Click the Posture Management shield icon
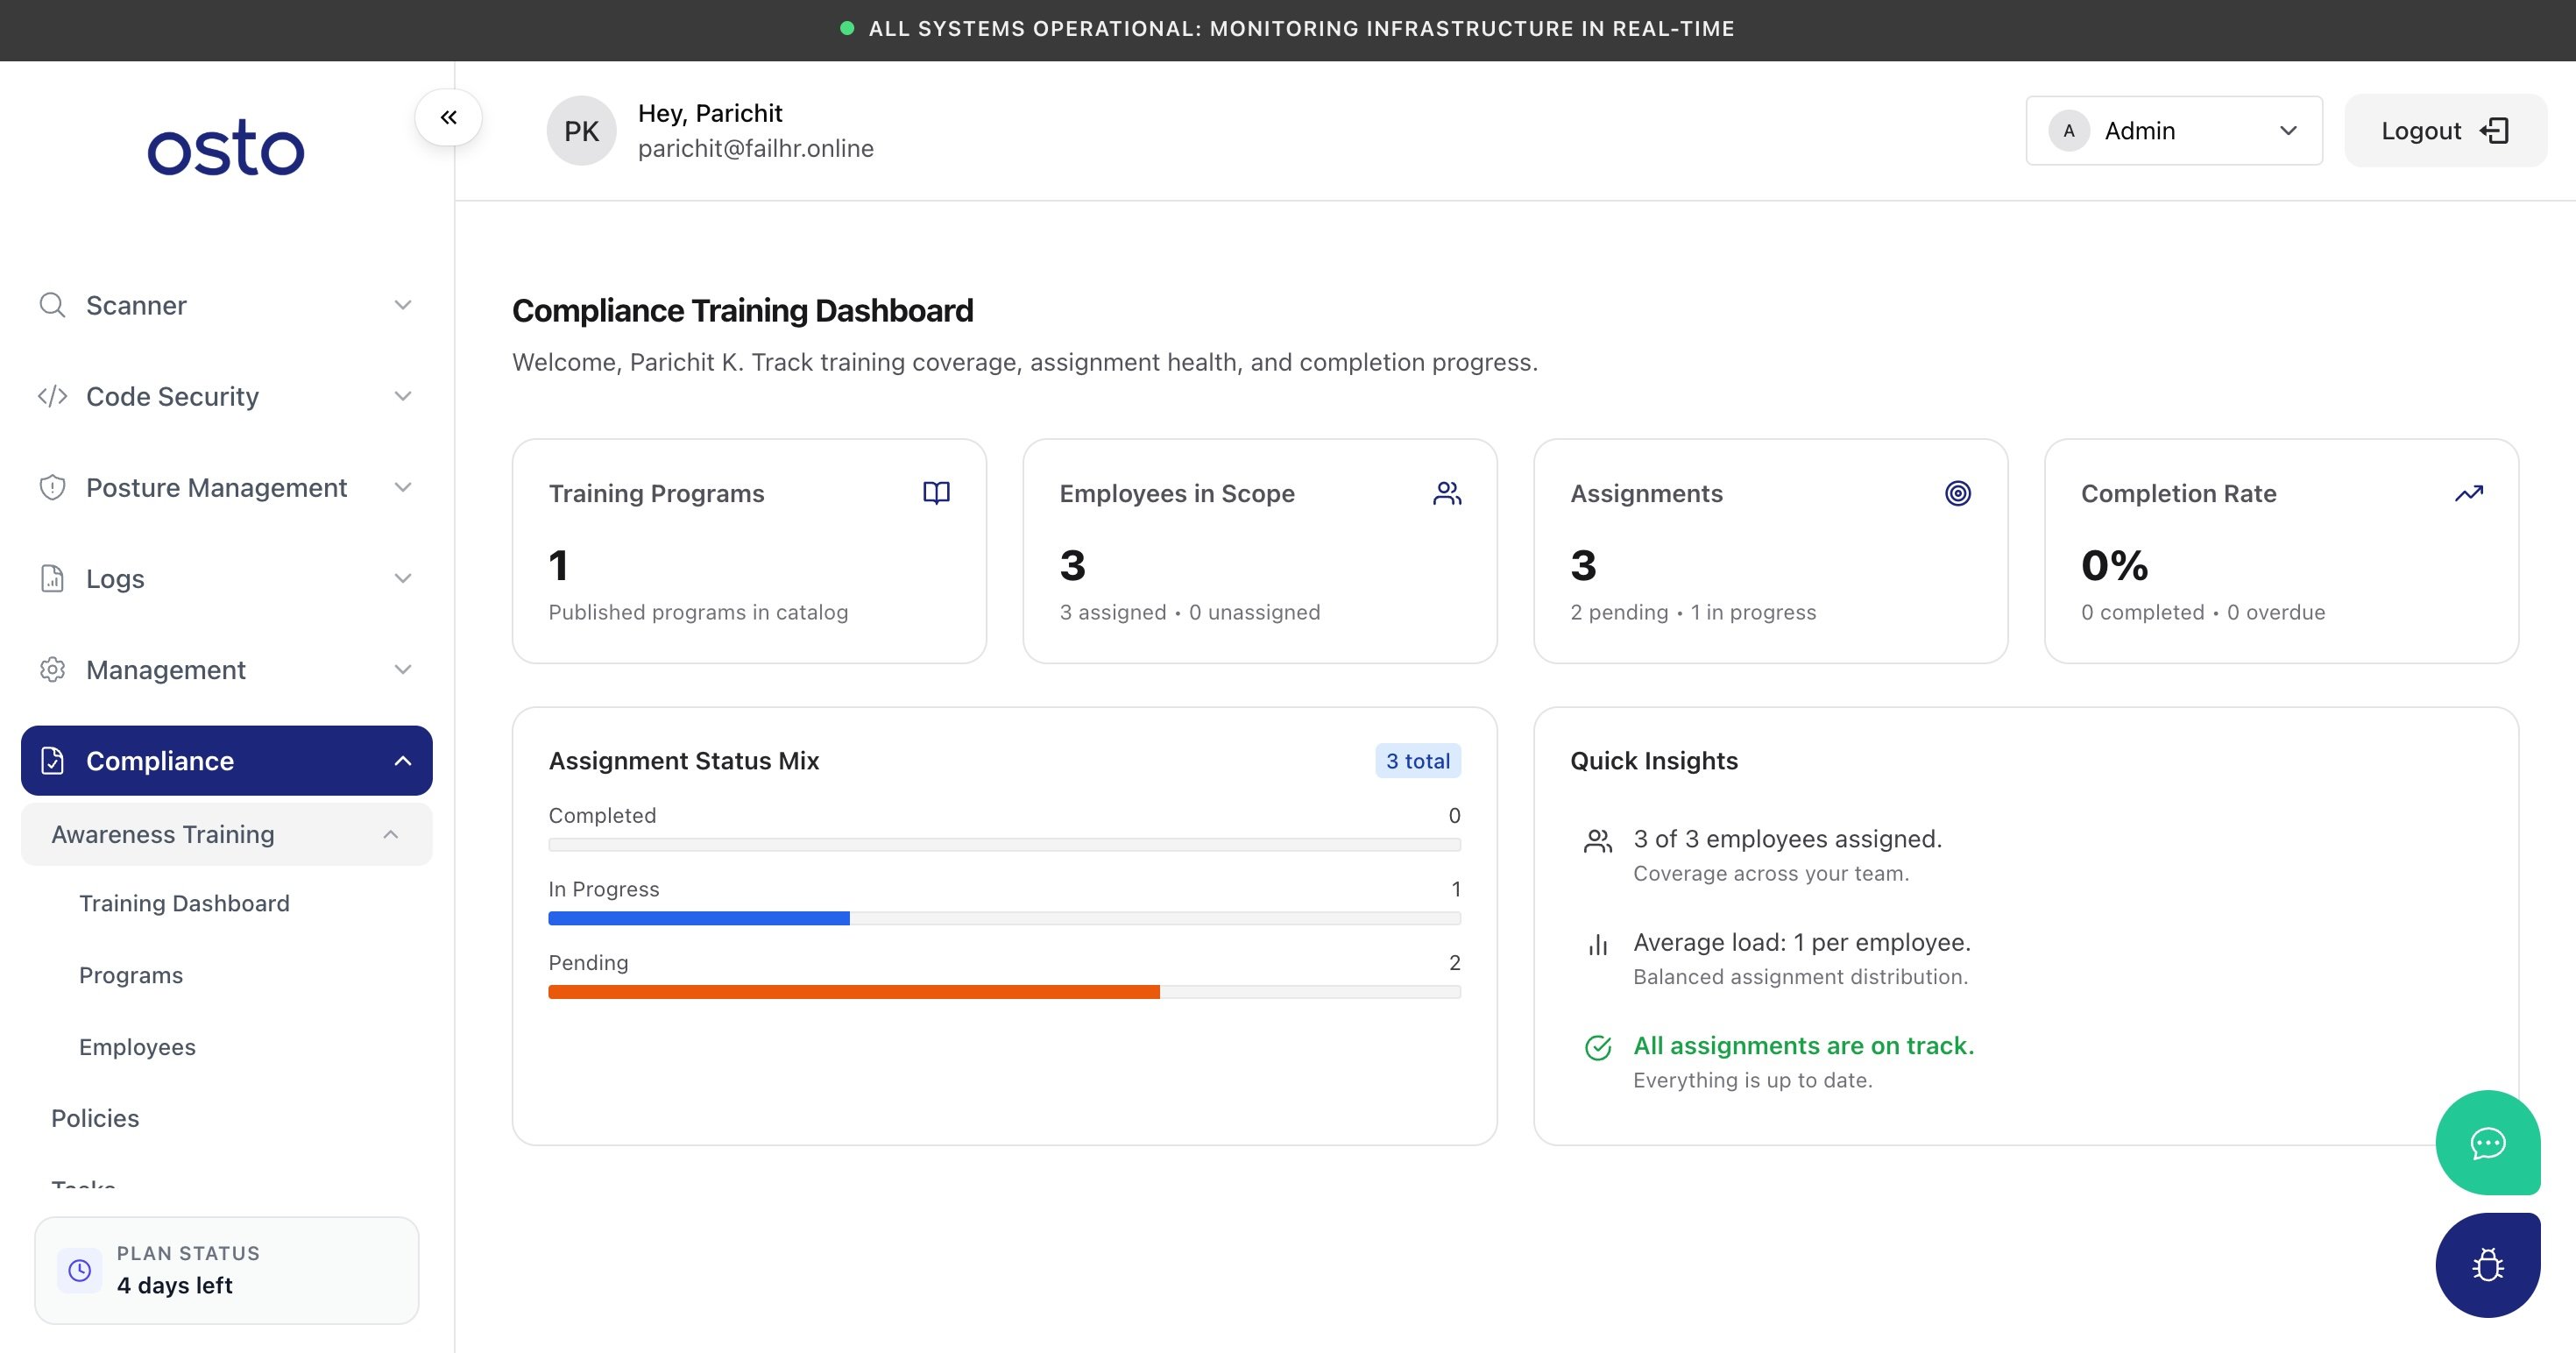 52,487
